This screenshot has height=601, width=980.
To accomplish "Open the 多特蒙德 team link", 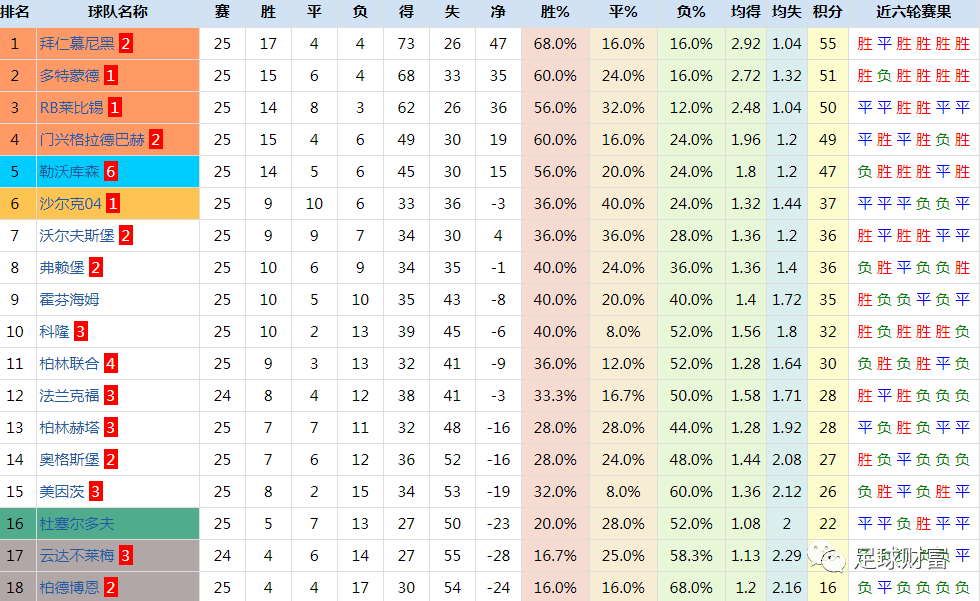I will pyautogui.click(x=69, y=76).
